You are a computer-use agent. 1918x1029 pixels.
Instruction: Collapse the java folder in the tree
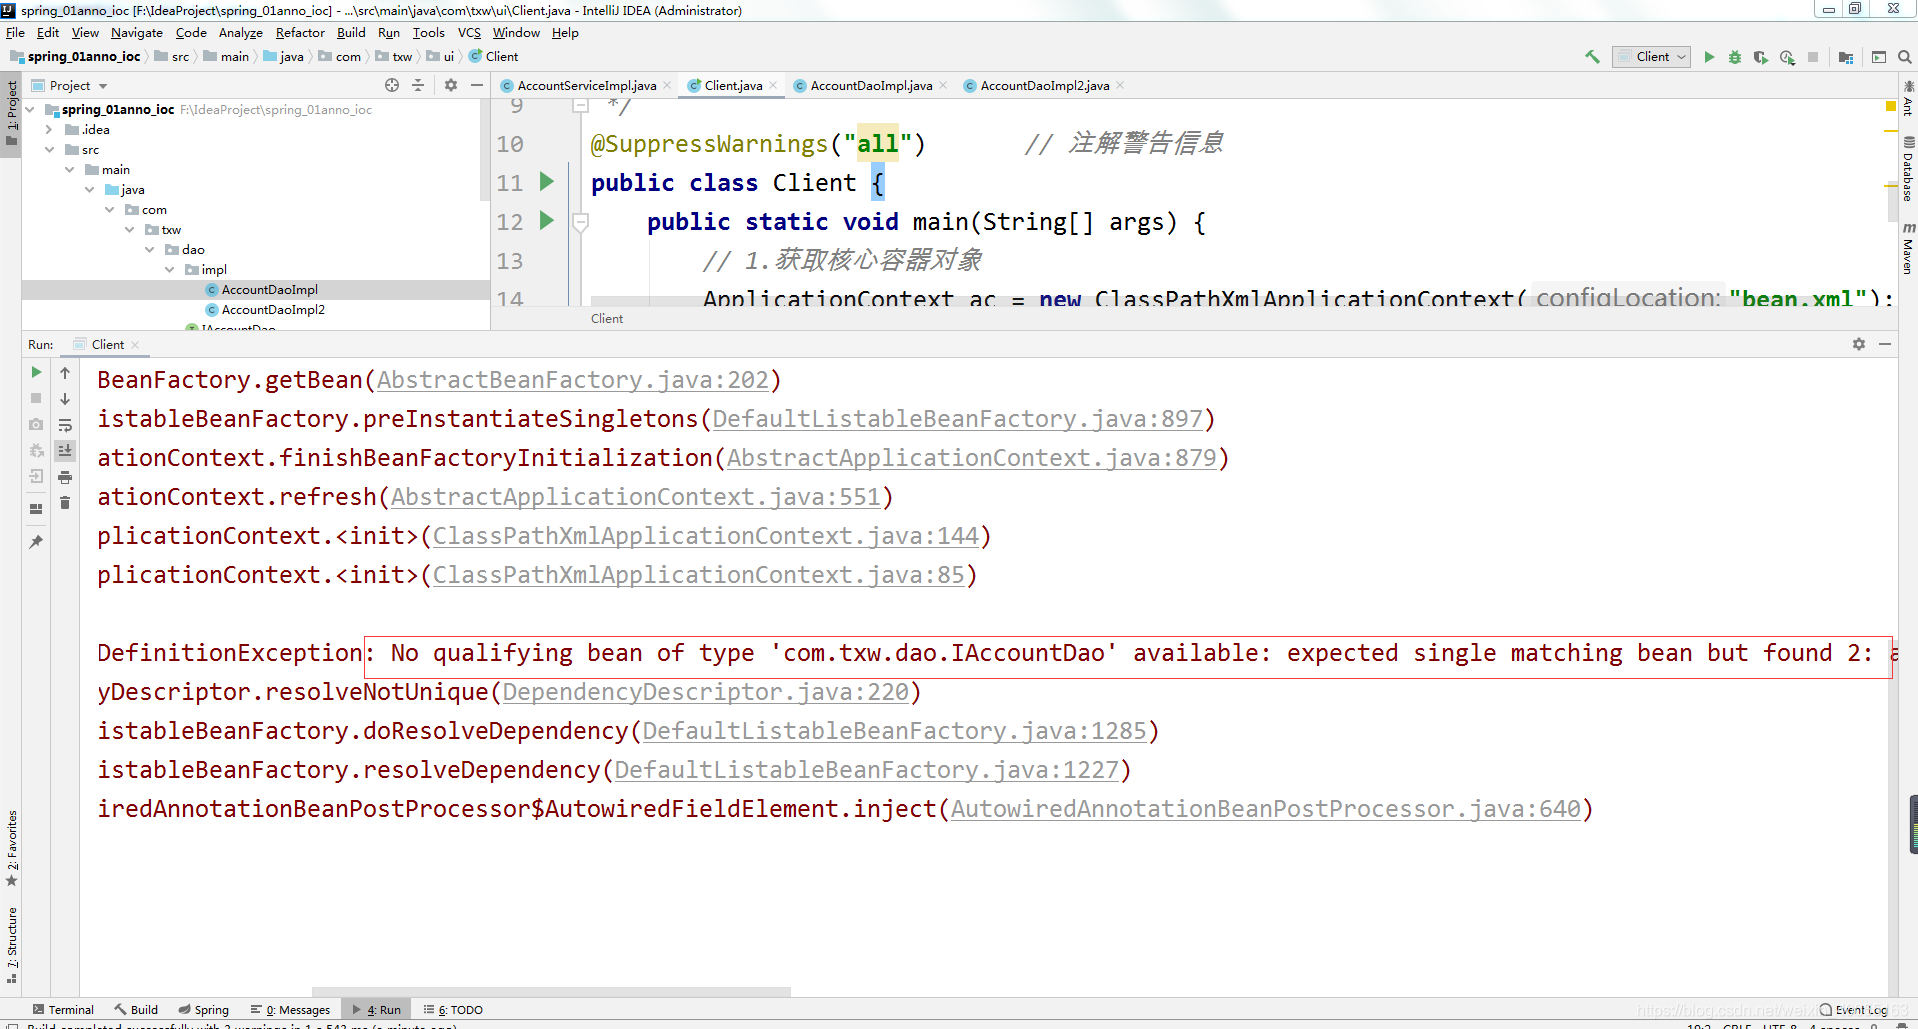coord(89,189)
